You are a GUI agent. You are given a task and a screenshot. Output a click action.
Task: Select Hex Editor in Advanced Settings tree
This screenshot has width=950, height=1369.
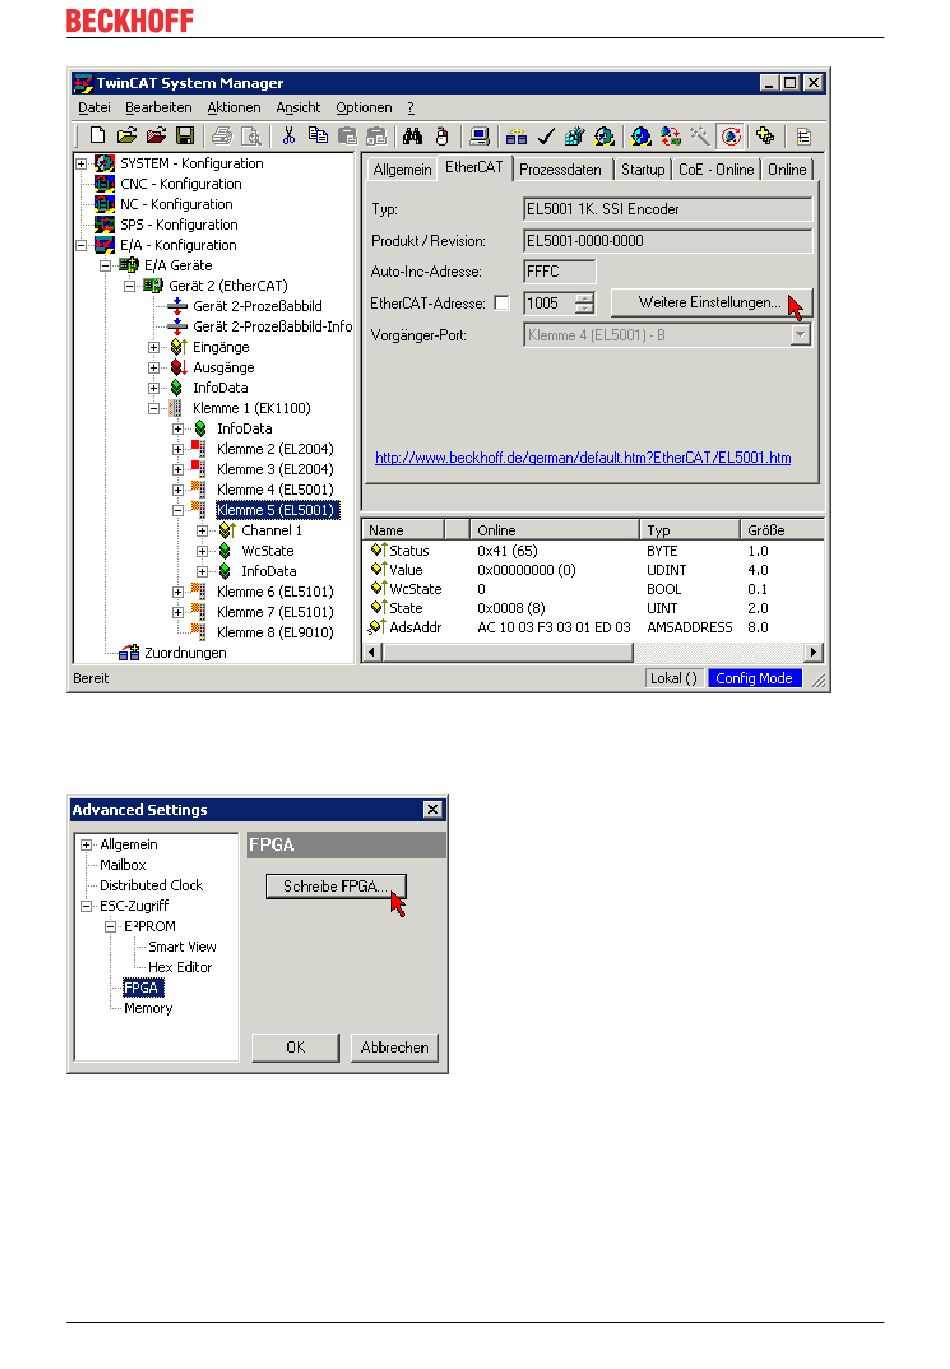pyautogui.click(x=180, y=968)
